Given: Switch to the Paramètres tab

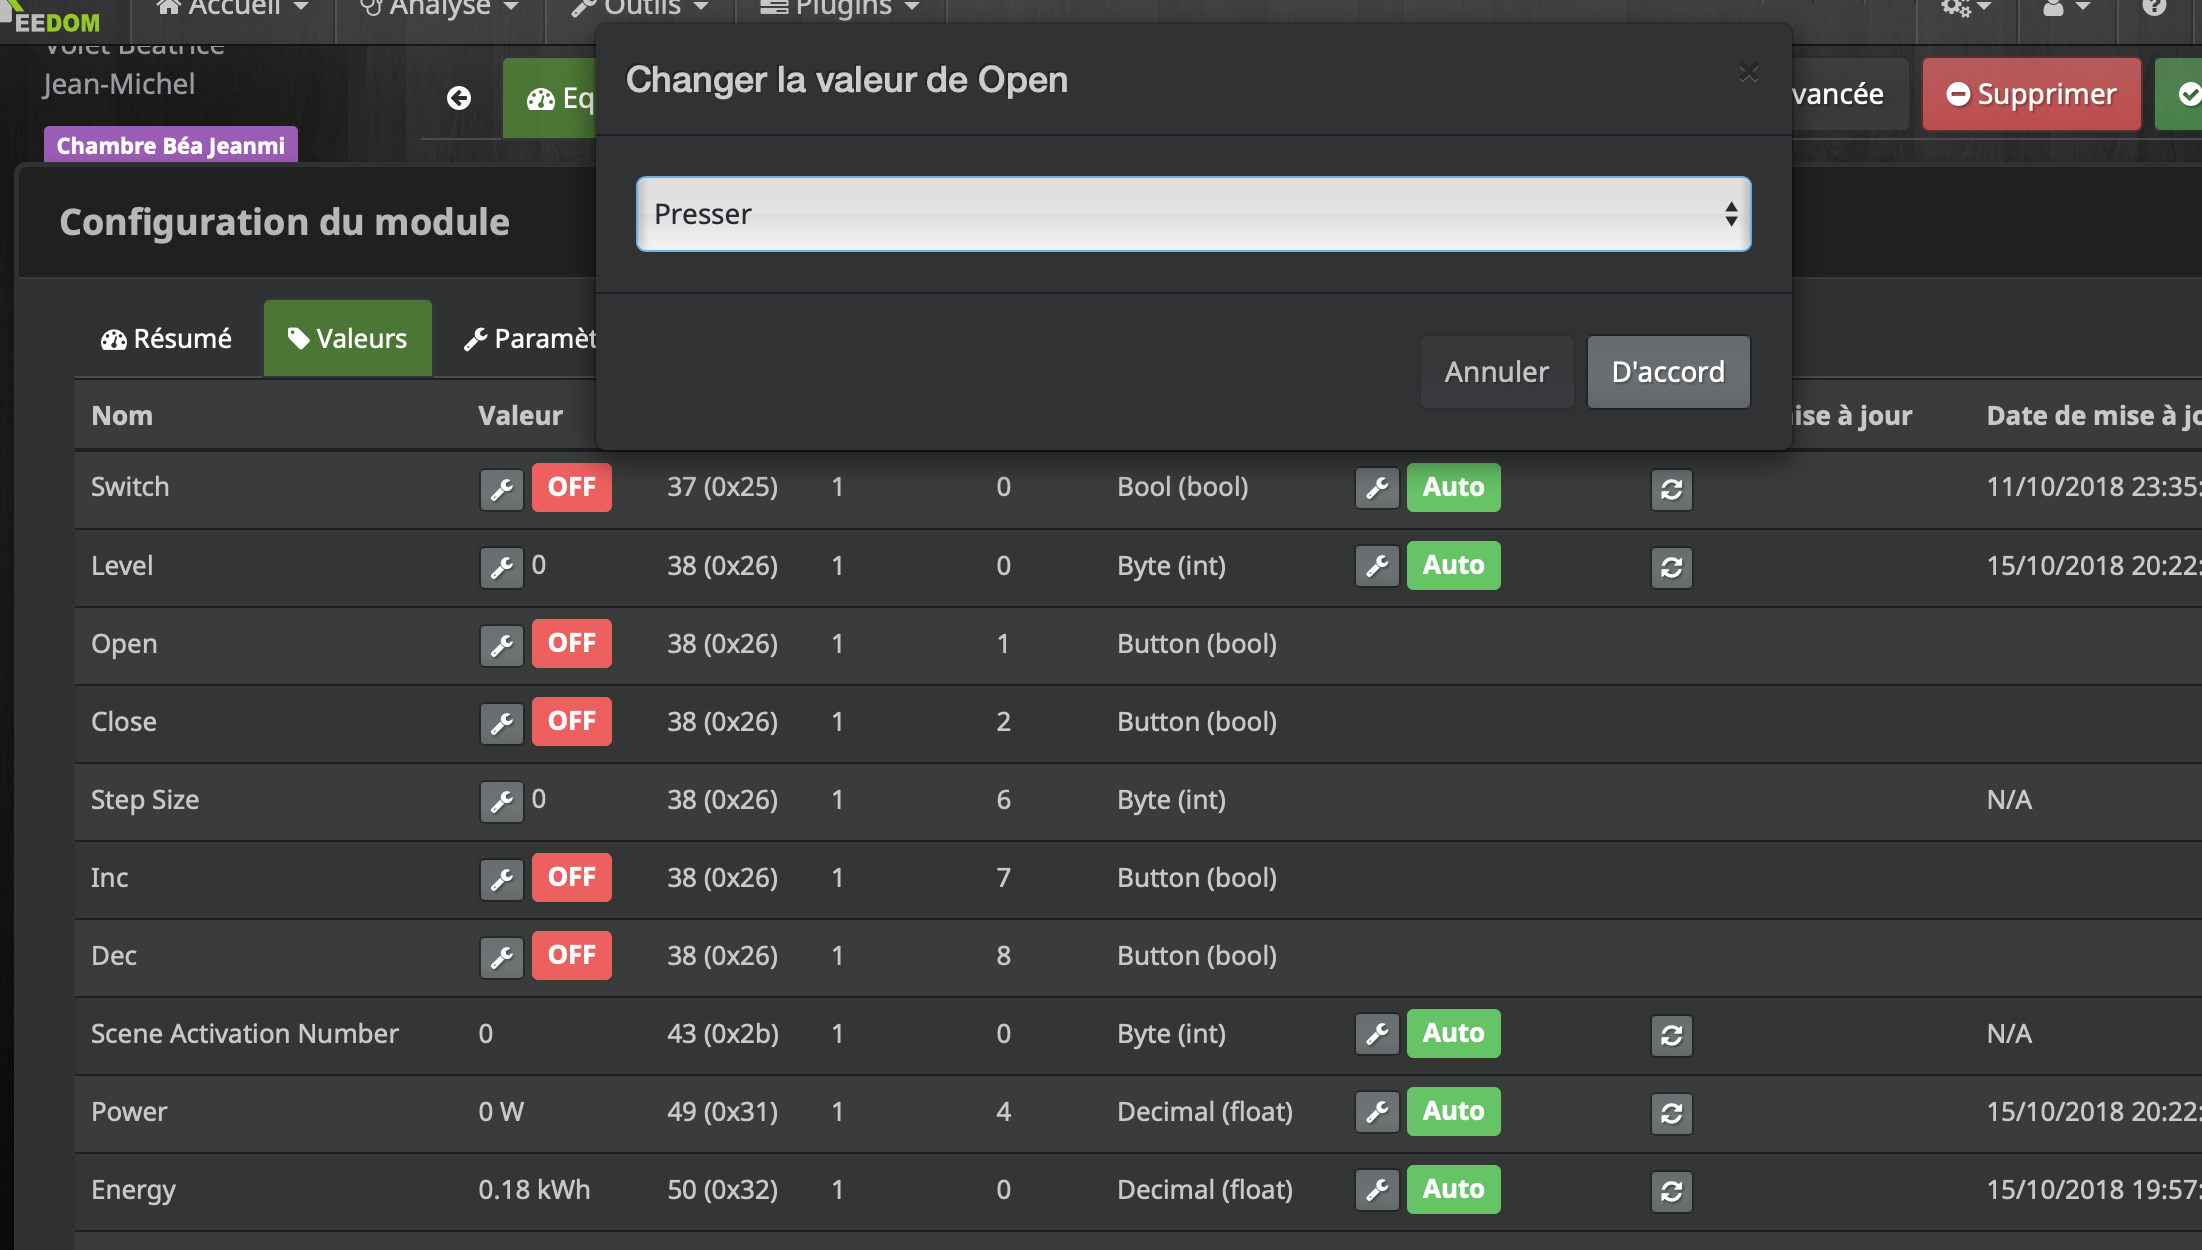Looking at the screenshot, I should click(x=530, y=339).
